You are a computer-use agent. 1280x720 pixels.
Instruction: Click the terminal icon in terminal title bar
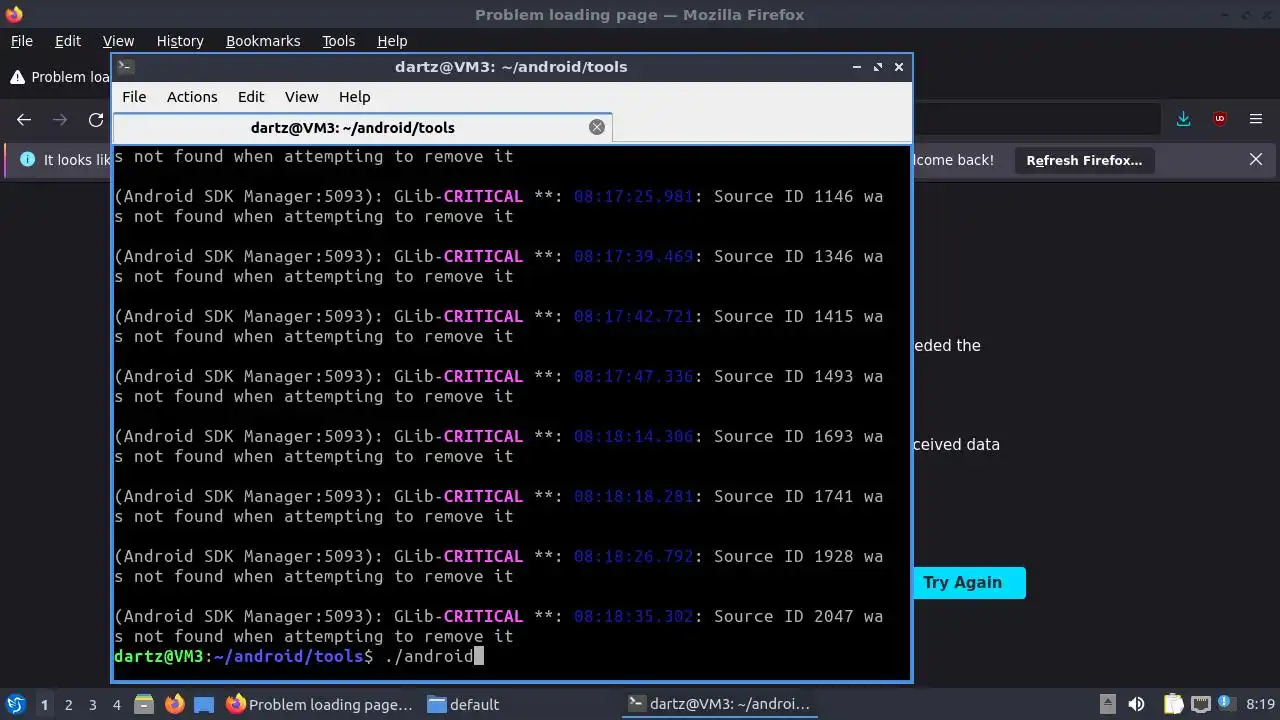point(125,67)
